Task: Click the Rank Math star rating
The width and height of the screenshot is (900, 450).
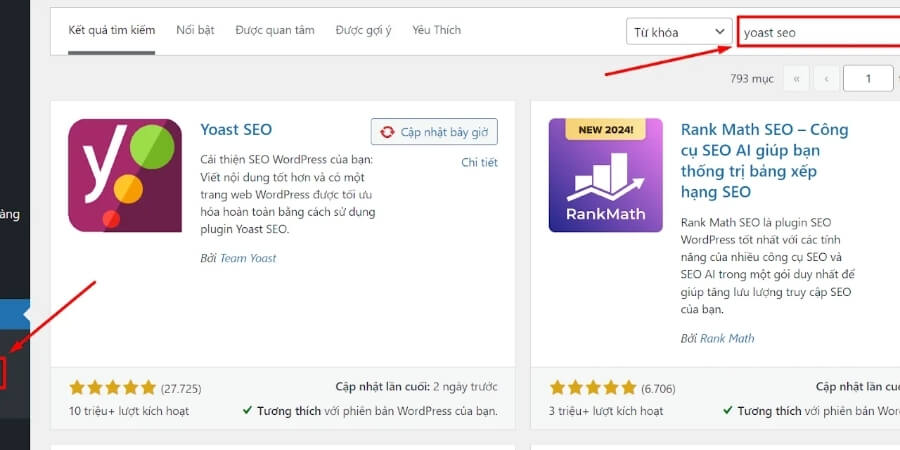Action: 593,387
